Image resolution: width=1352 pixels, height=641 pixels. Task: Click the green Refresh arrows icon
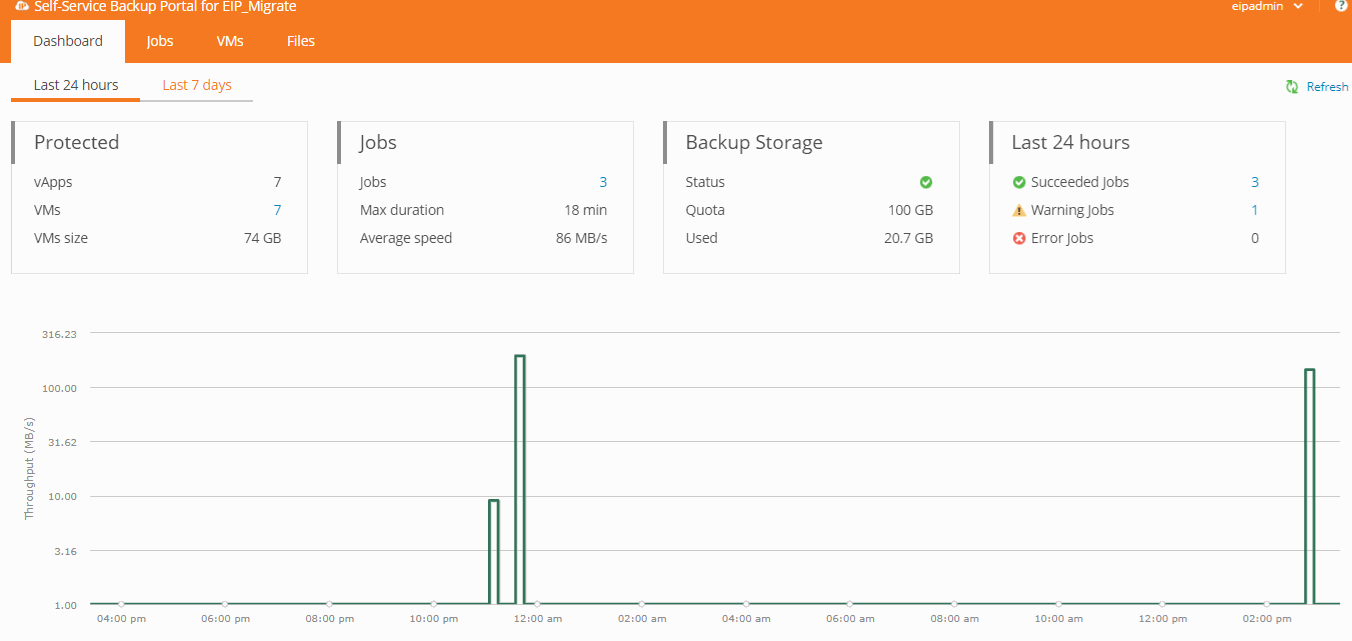pos(1292,87)
